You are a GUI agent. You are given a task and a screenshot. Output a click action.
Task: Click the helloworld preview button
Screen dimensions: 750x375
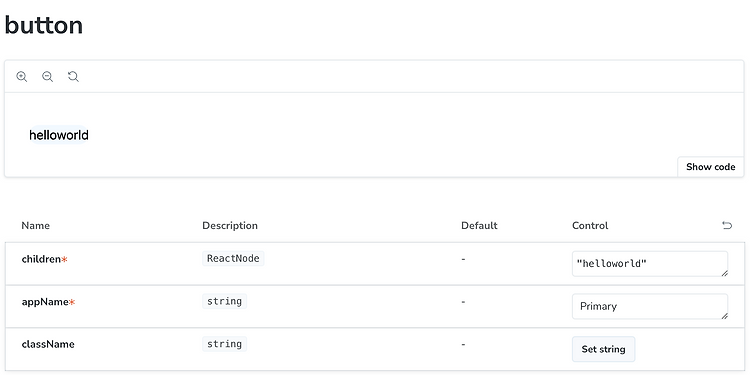(59, 135)
